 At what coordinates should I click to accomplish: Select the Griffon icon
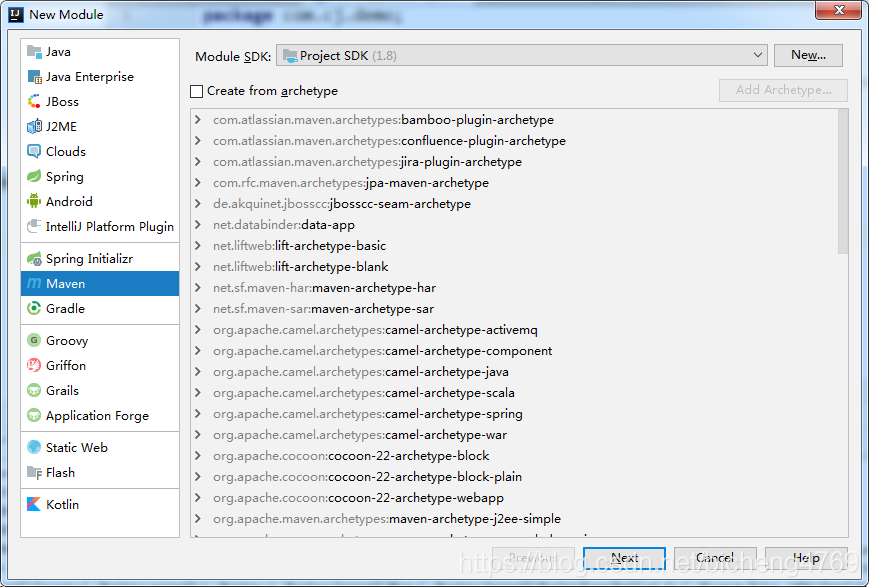click(x=34, y=366)
